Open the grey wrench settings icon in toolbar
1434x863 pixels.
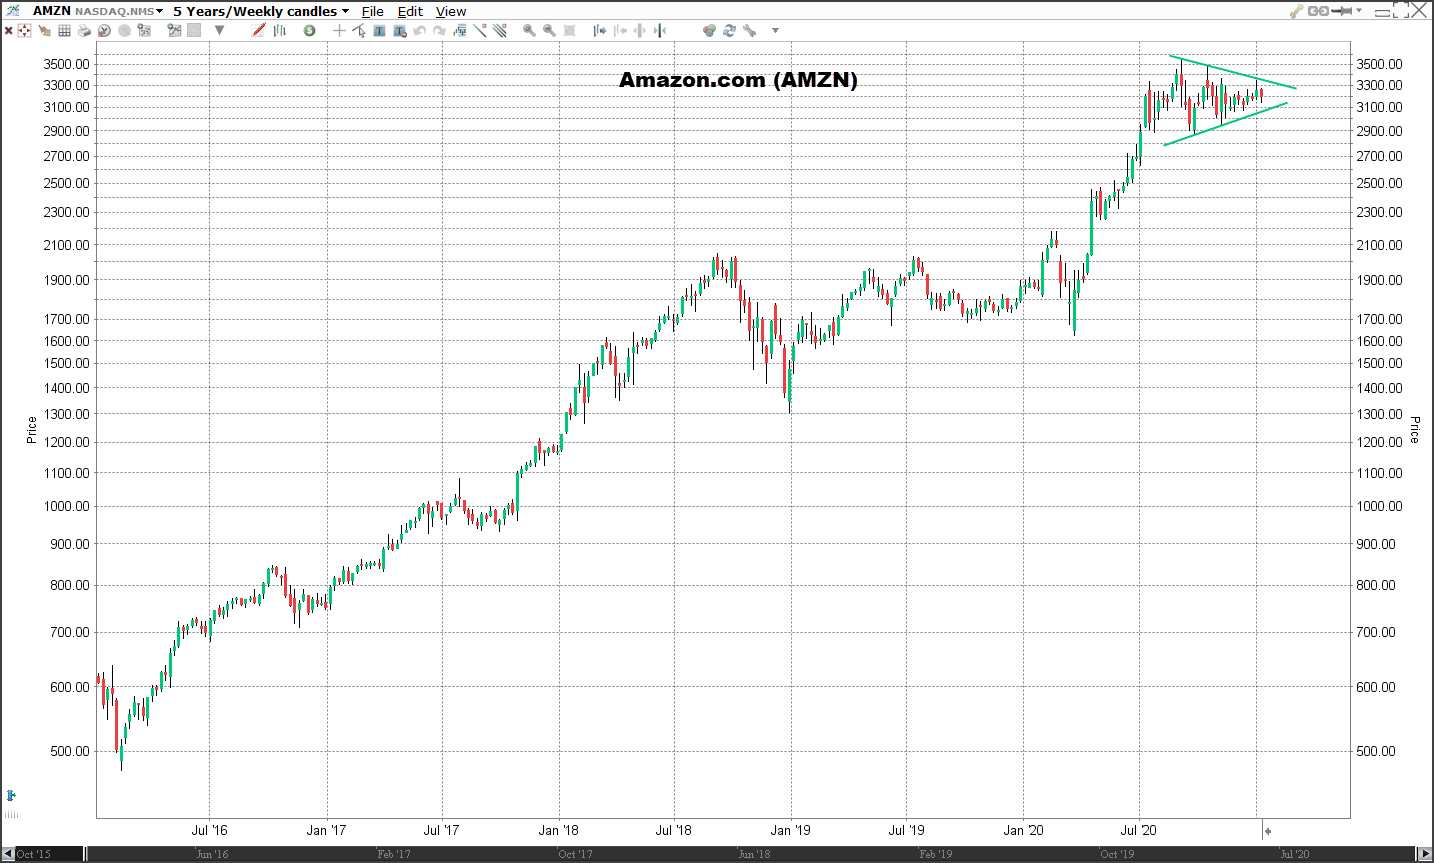click(750, 31)
